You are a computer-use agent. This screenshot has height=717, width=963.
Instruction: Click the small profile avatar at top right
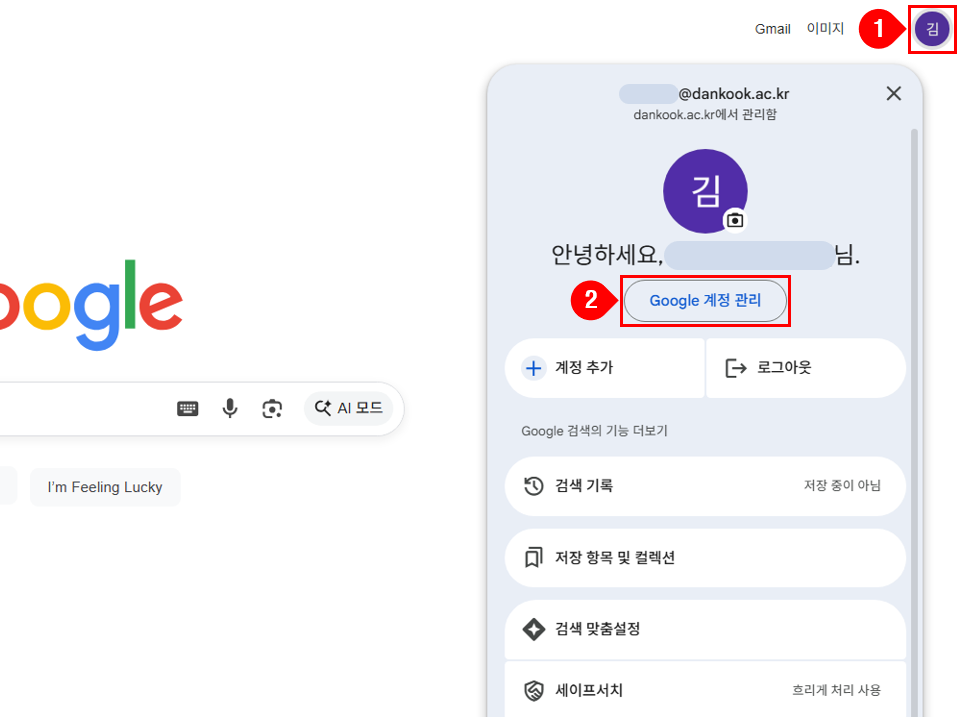(932, 29)
